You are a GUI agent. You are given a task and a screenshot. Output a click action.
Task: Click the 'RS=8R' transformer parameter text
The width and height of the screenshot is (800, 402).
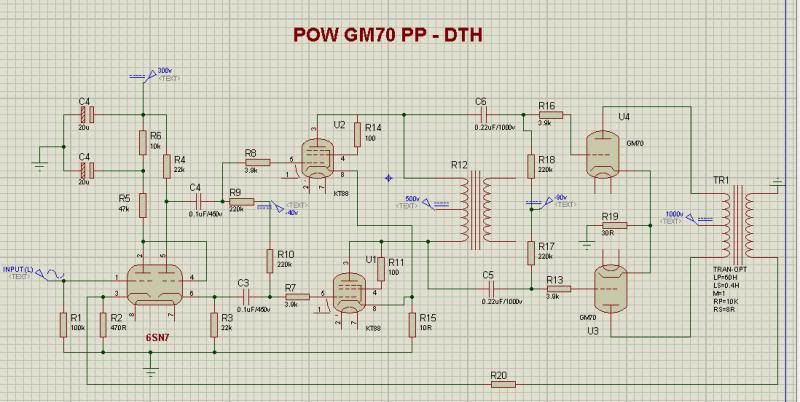[x=723, y=308]
